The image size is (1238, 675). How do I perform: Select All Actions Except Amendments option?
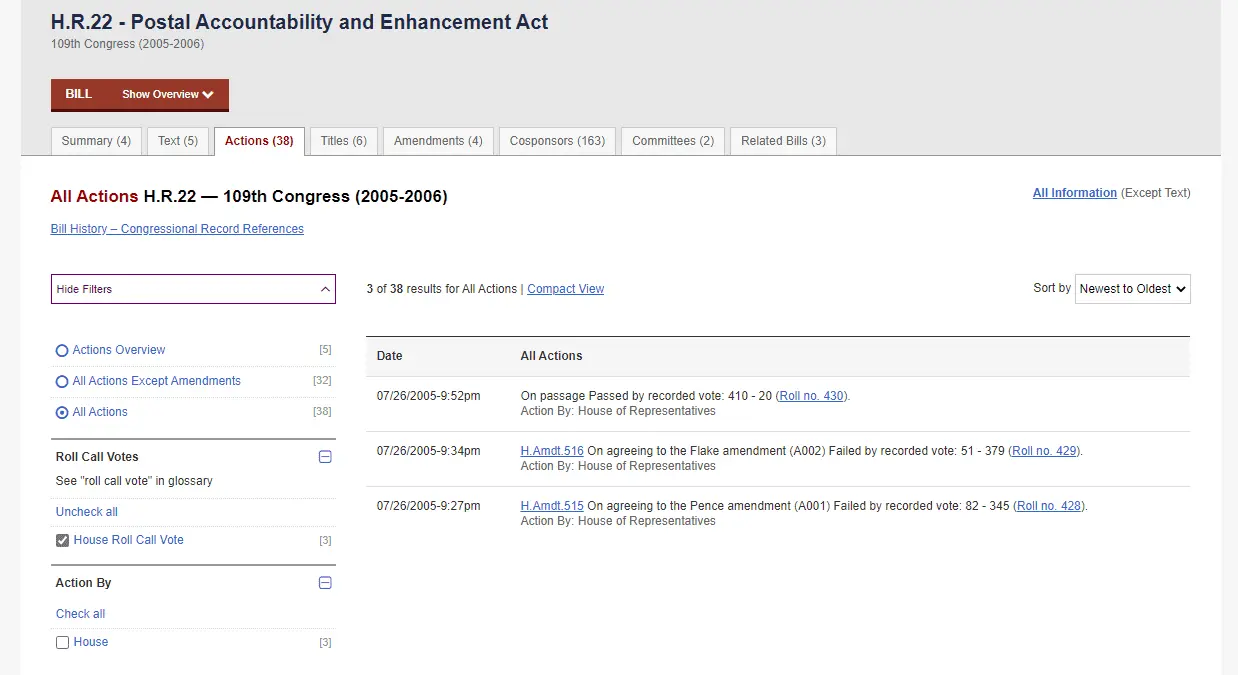click(x=62, y=382)
